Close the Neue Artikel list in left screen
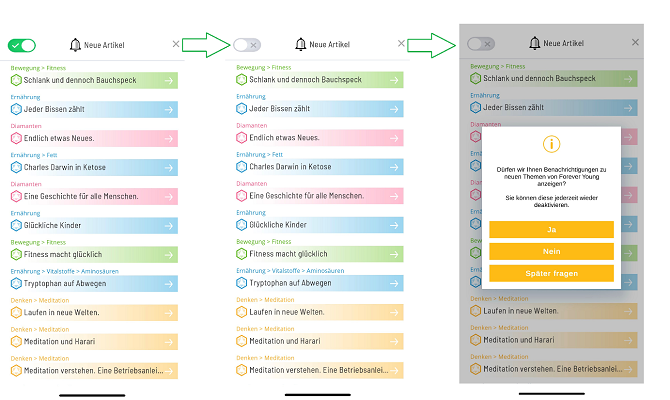 click(x=177, y=44)
